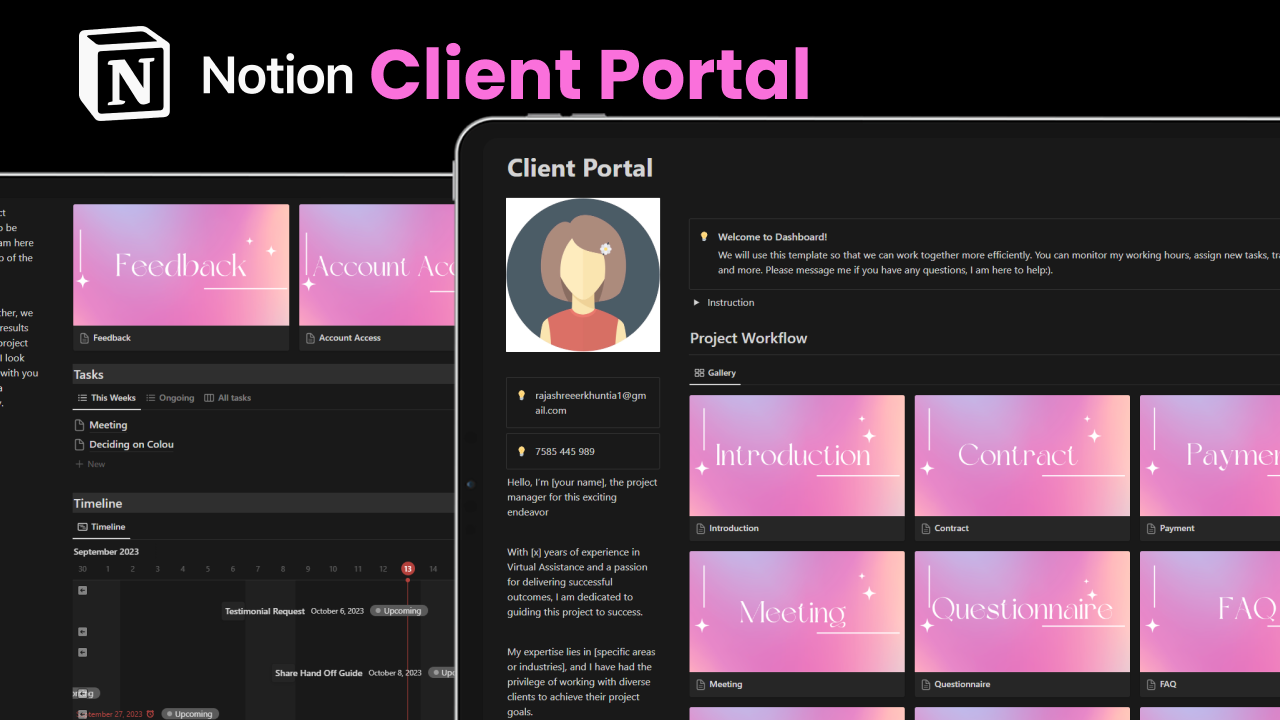The height and width of the screenshot is (720, 1280).
Task: Click the lightbulb icon in Welcome callout
Action: tap(703, 238)
